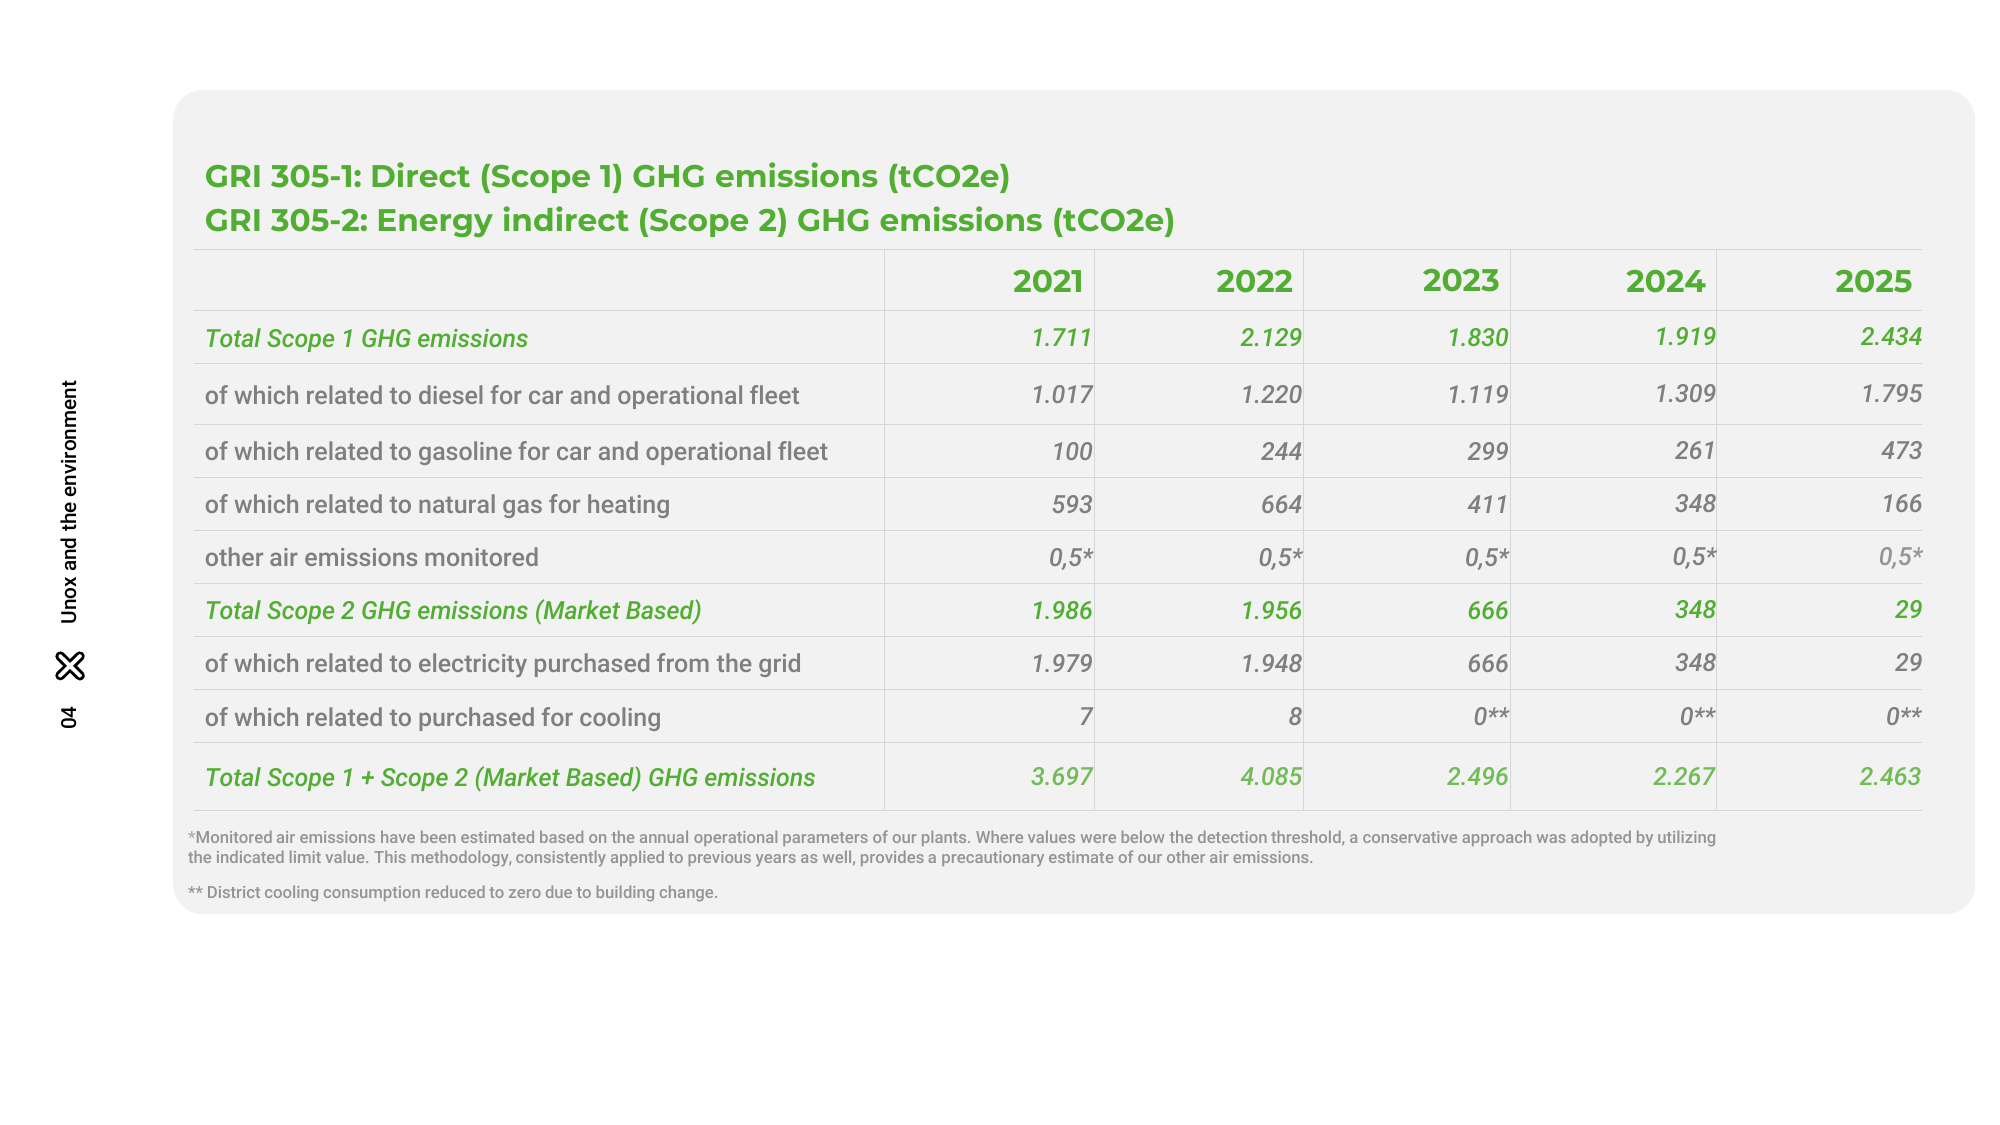This screenshot has width=2000, height=1125.
Task: Click the diesel value 1.220 for 2022
Action: pos(1271,395)
